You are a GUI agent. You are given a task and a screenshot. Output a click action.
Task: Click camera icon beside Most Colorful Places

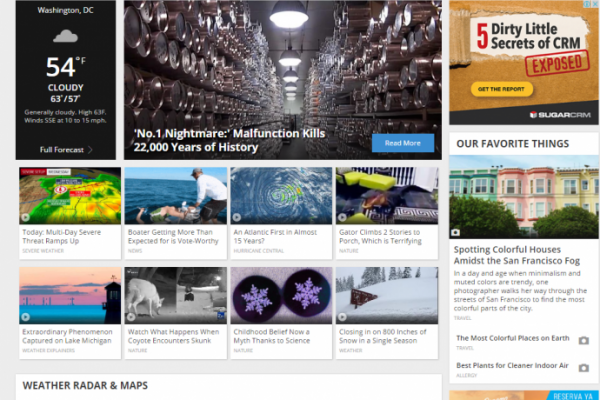click(584, 340)
